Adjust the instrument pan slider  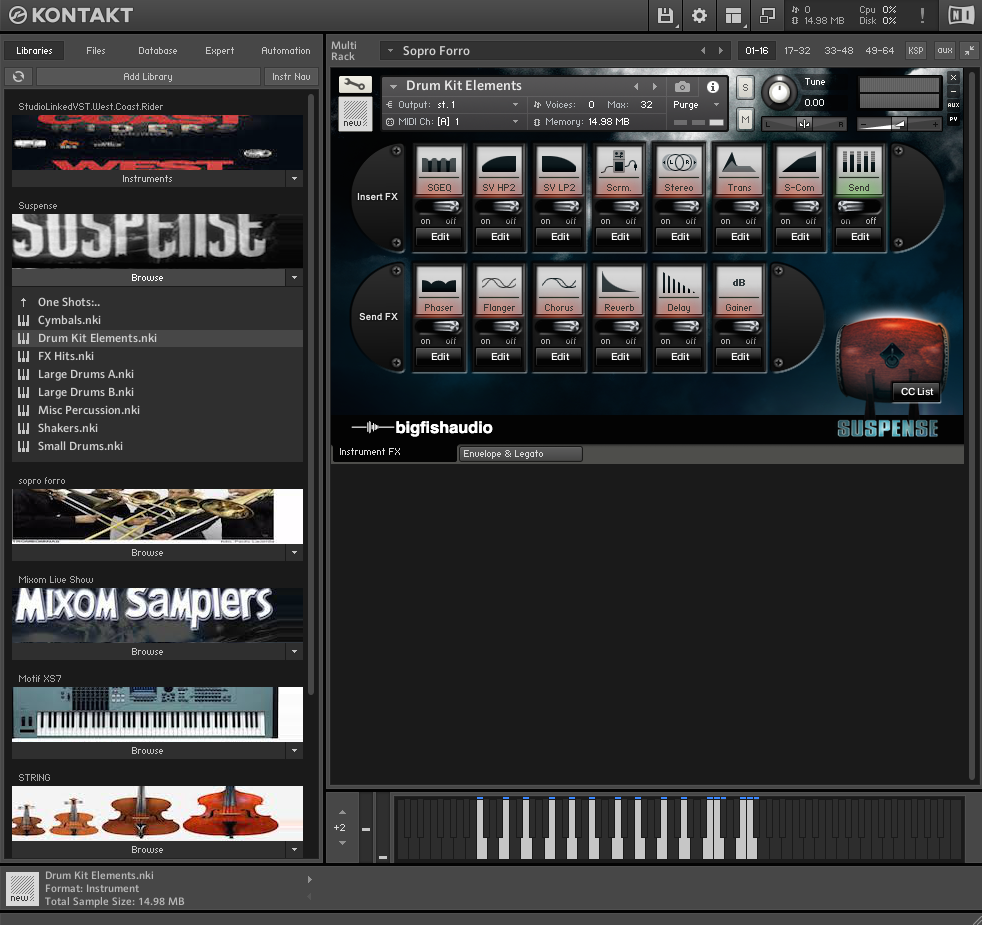click(x=804, y=124)
